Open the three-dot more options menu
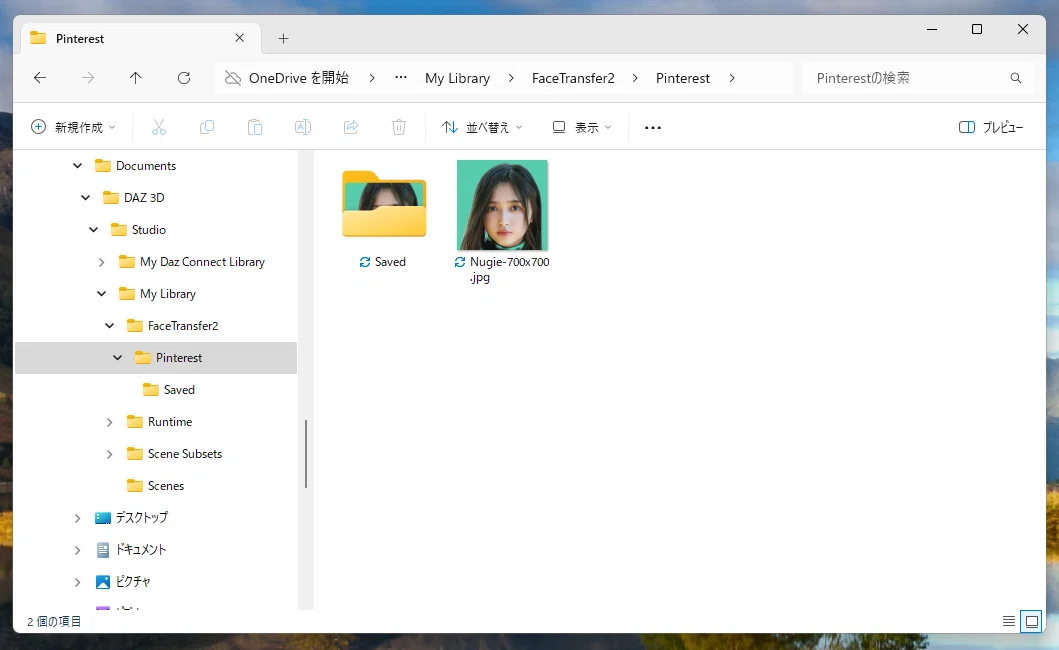1059x650 pixels. click(652, 128)
